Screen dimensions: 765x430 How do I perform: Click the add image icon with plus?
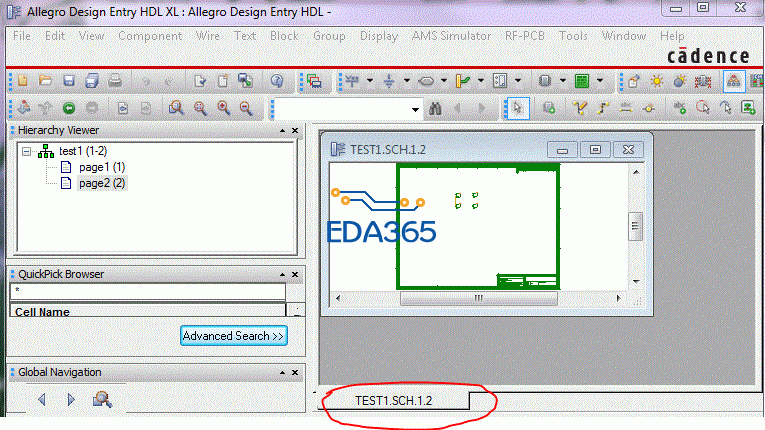click(748, 108)
